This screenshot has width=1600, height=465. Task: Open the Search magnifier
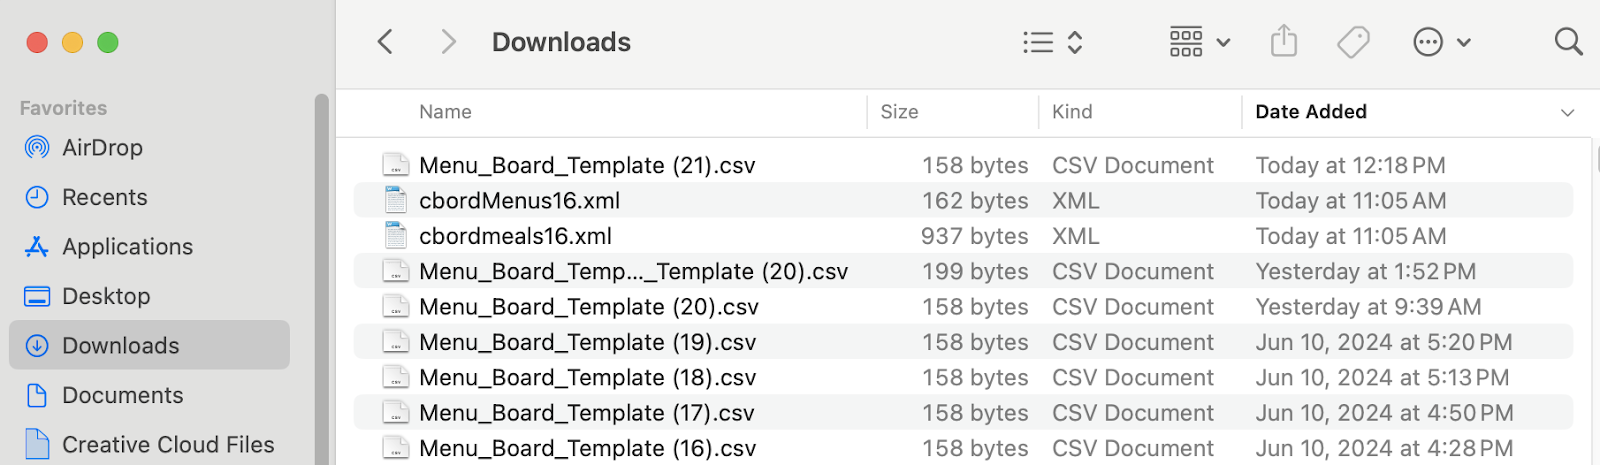tap(1568, 42)
